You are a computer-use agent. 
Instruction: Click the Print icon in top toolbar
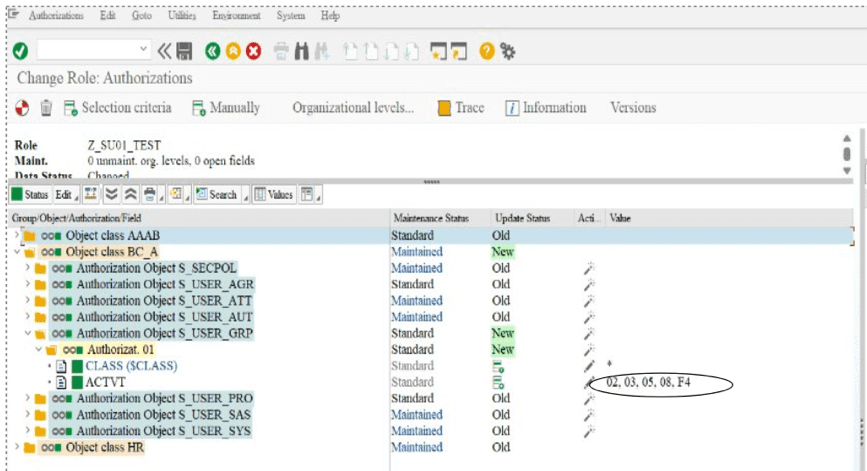click(x=282, y=50)
